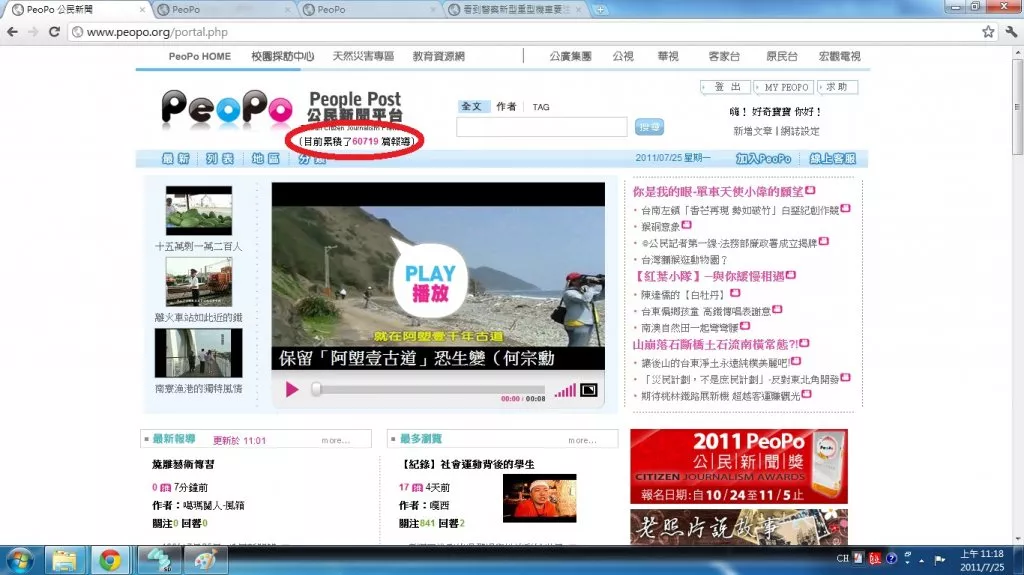Viewport: 1024px width, 575px height.
Task: Open File Explorer from the taskbar
Action: click(65, 561)
